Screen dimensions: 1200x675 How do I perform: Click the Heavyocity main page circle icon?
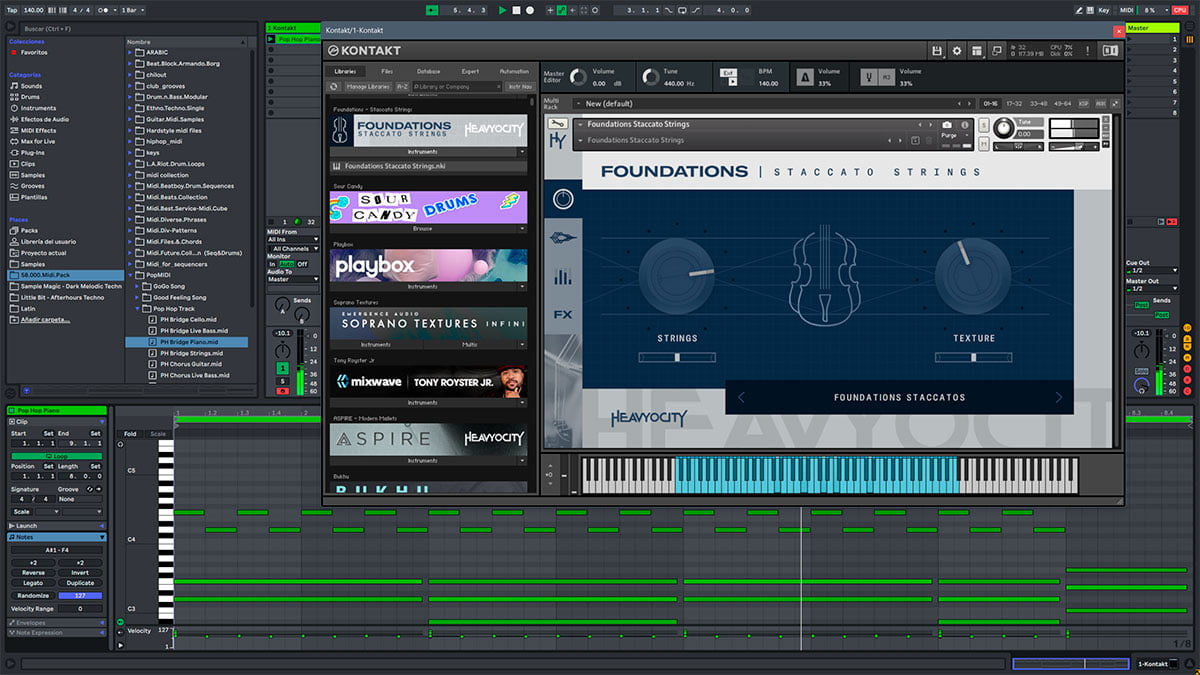click(x=563, y=198)
